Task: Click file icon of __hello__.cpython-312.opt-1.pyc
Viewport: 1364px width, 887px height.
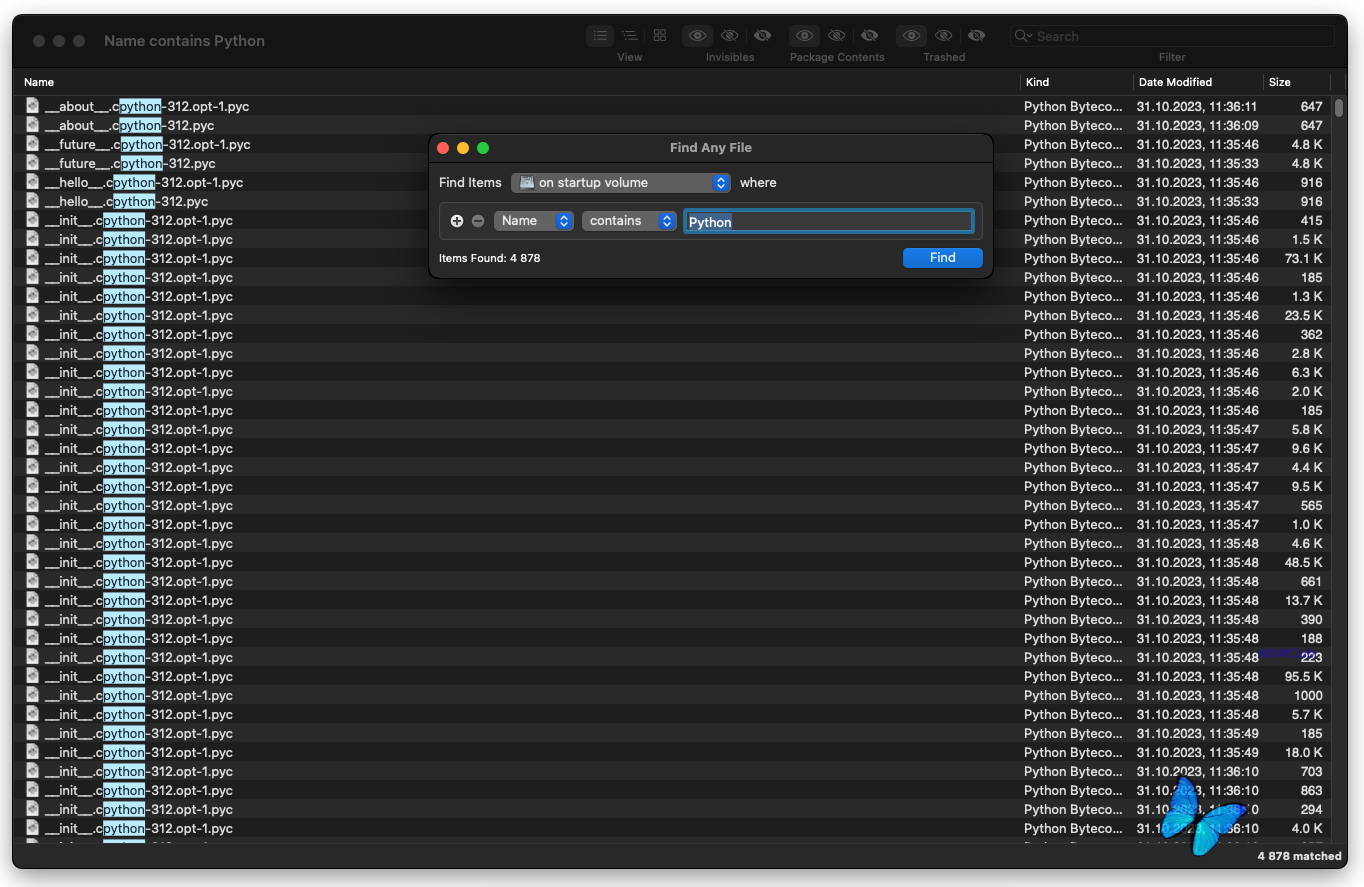Action: coord(33,182)
